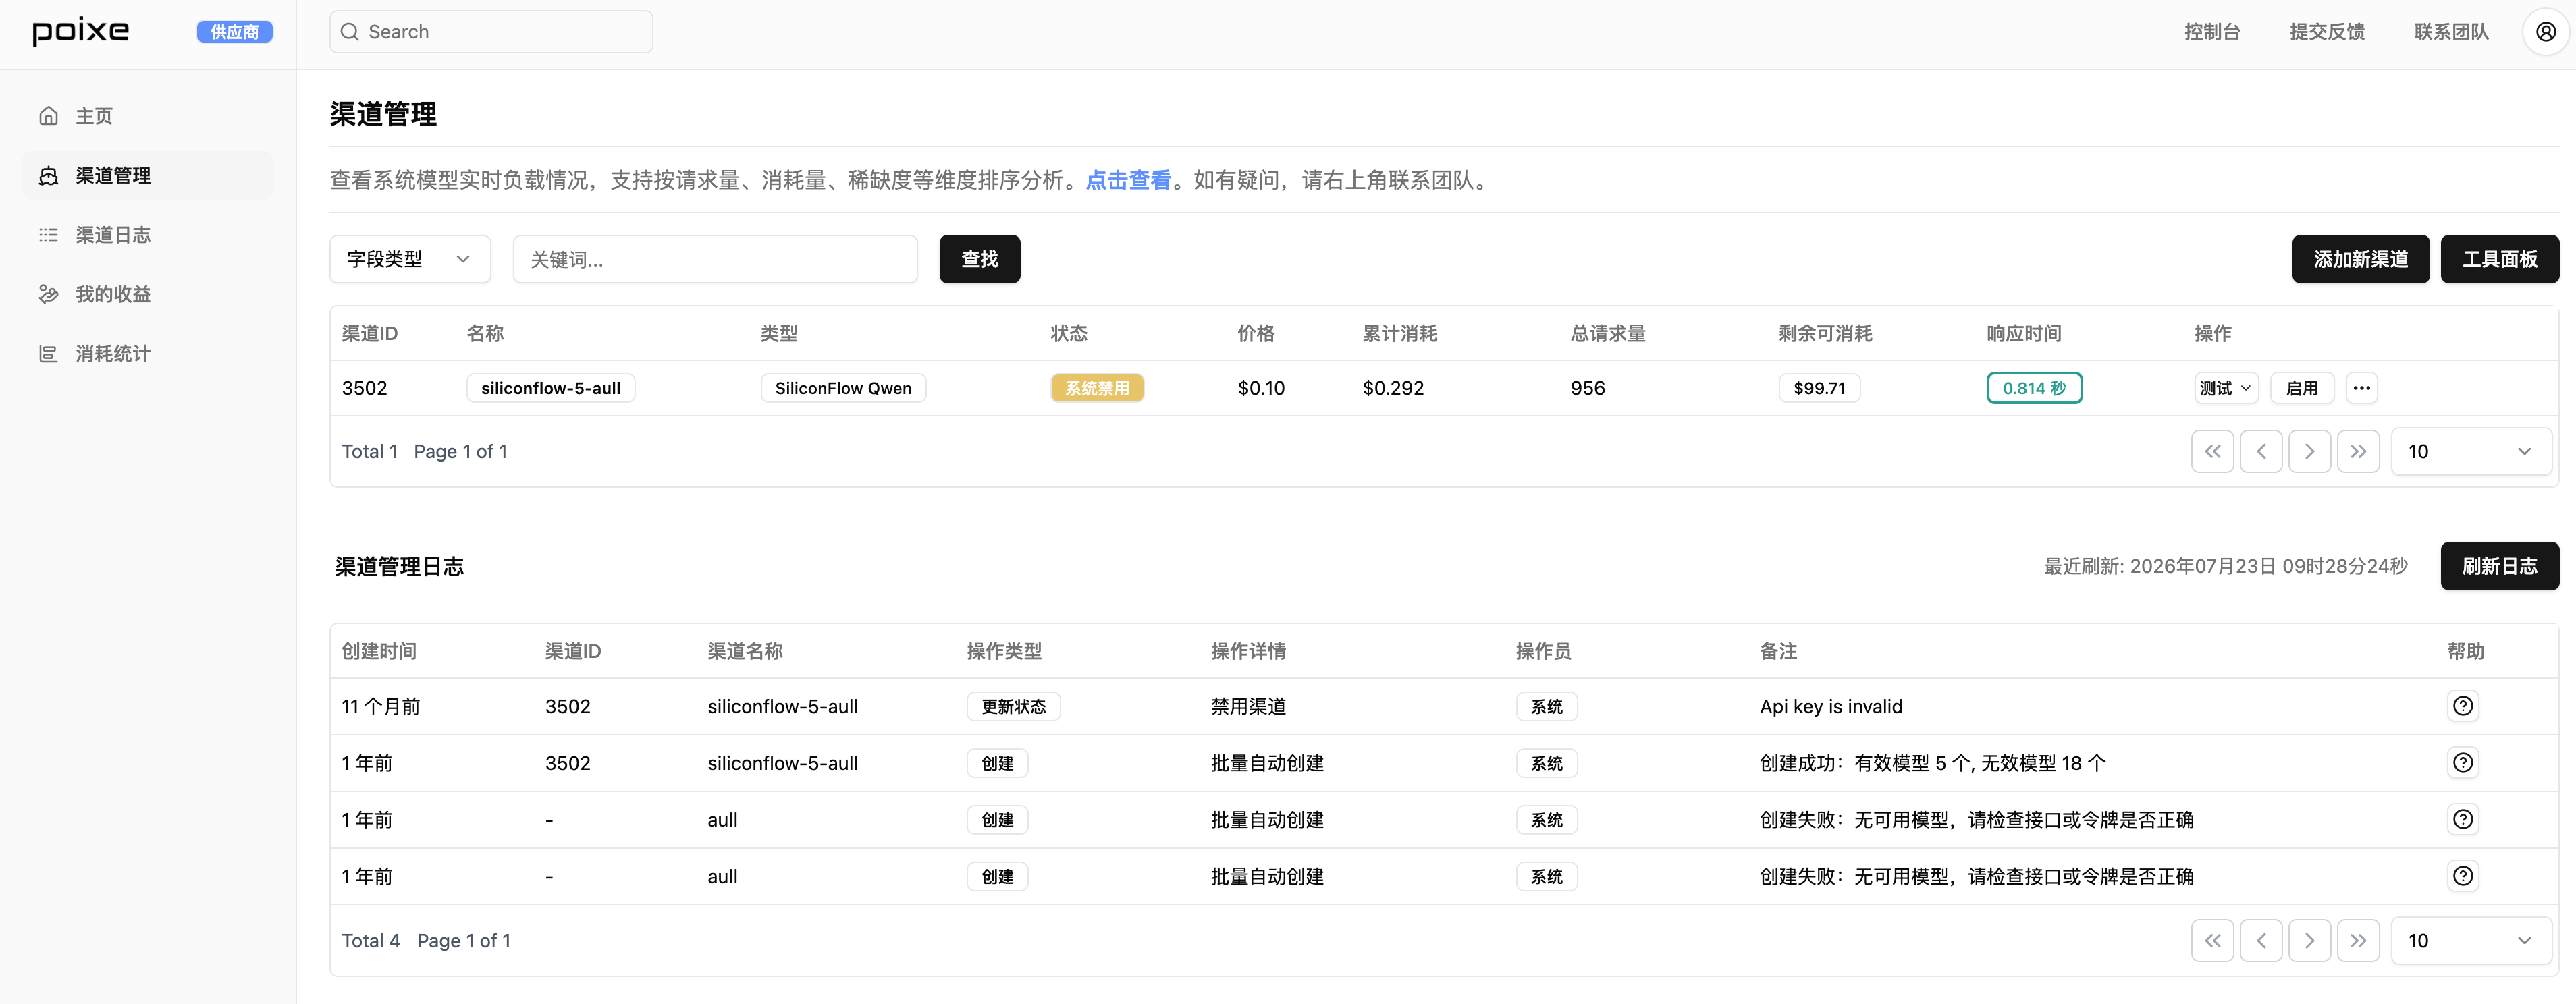Open the 测试 dropdown for channel 3502
The height and width of the screenshot is (1004, 2576).
pos(2225,388)
